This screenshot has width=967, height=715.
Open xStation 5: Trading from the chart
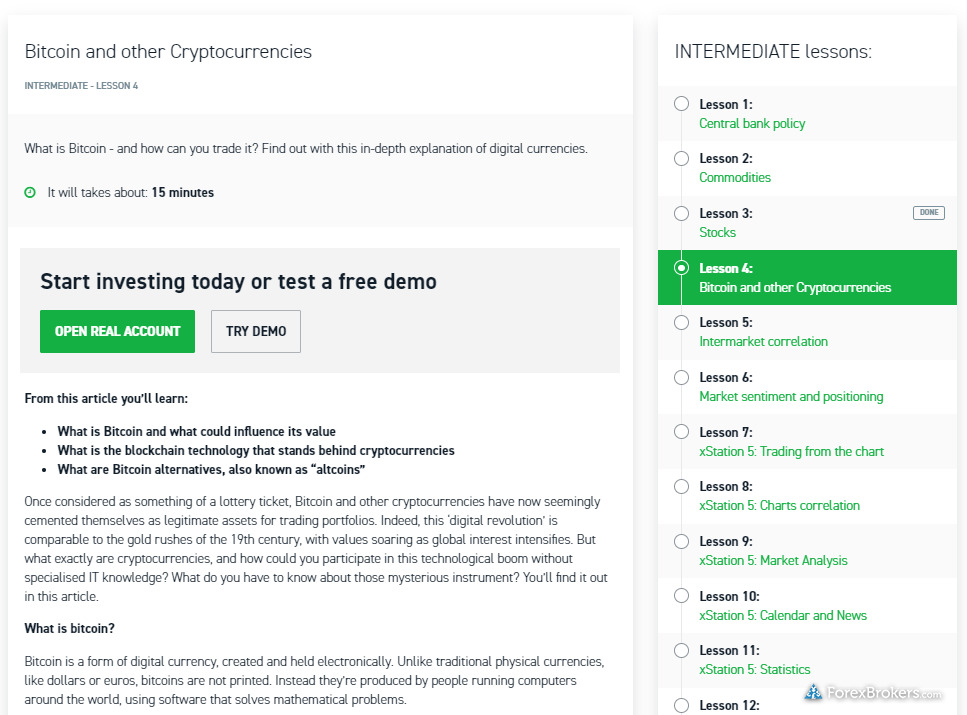pos(791,452)
